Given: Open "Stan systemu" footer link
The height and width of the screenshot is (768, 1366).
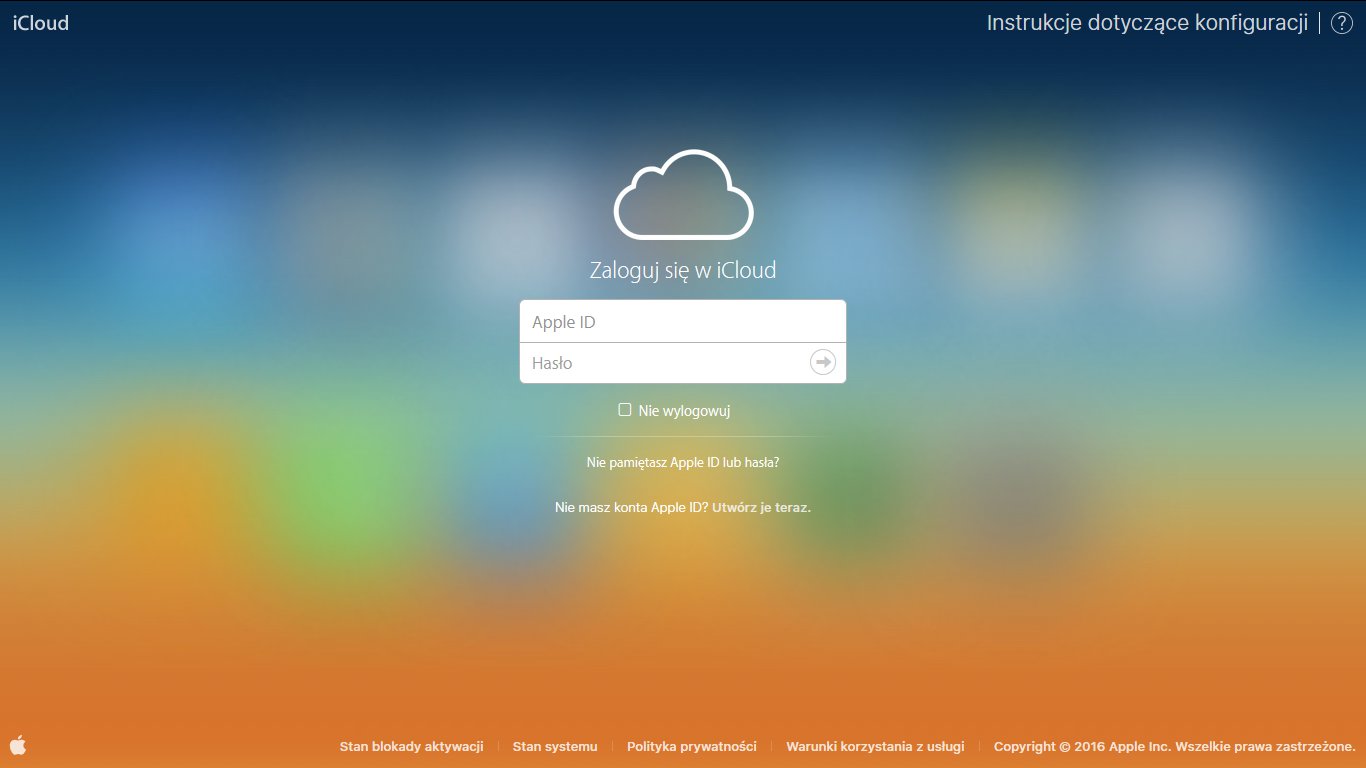Looking at the screenshot, I should (555, 746).
